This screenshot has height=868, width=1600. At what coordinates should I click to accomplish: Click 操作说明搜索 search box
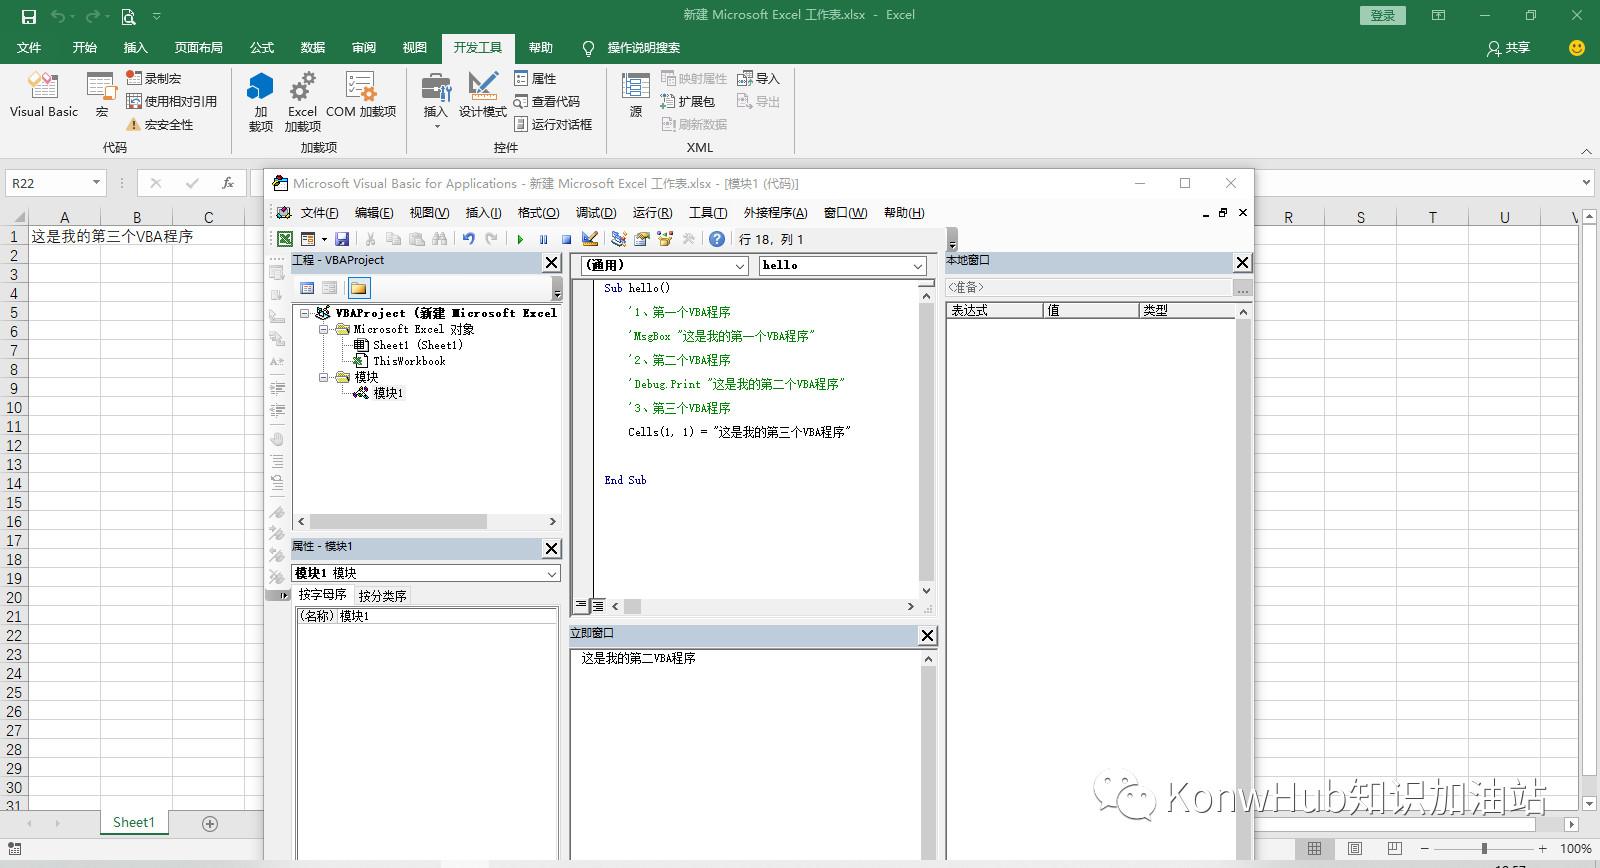click(x=632, y=47)
